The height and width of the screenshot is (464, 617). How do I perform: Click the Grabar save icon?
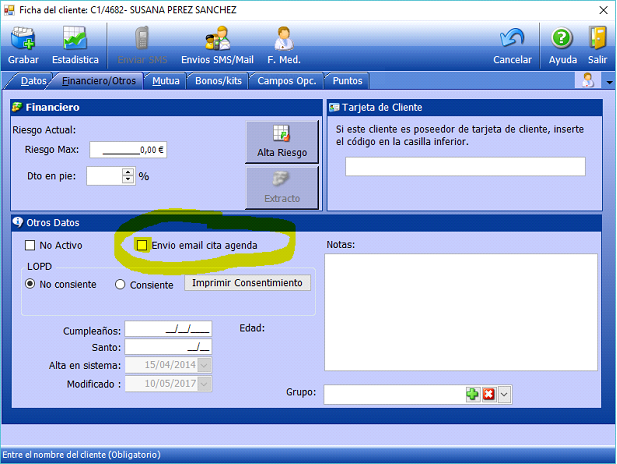pos(23,41)
